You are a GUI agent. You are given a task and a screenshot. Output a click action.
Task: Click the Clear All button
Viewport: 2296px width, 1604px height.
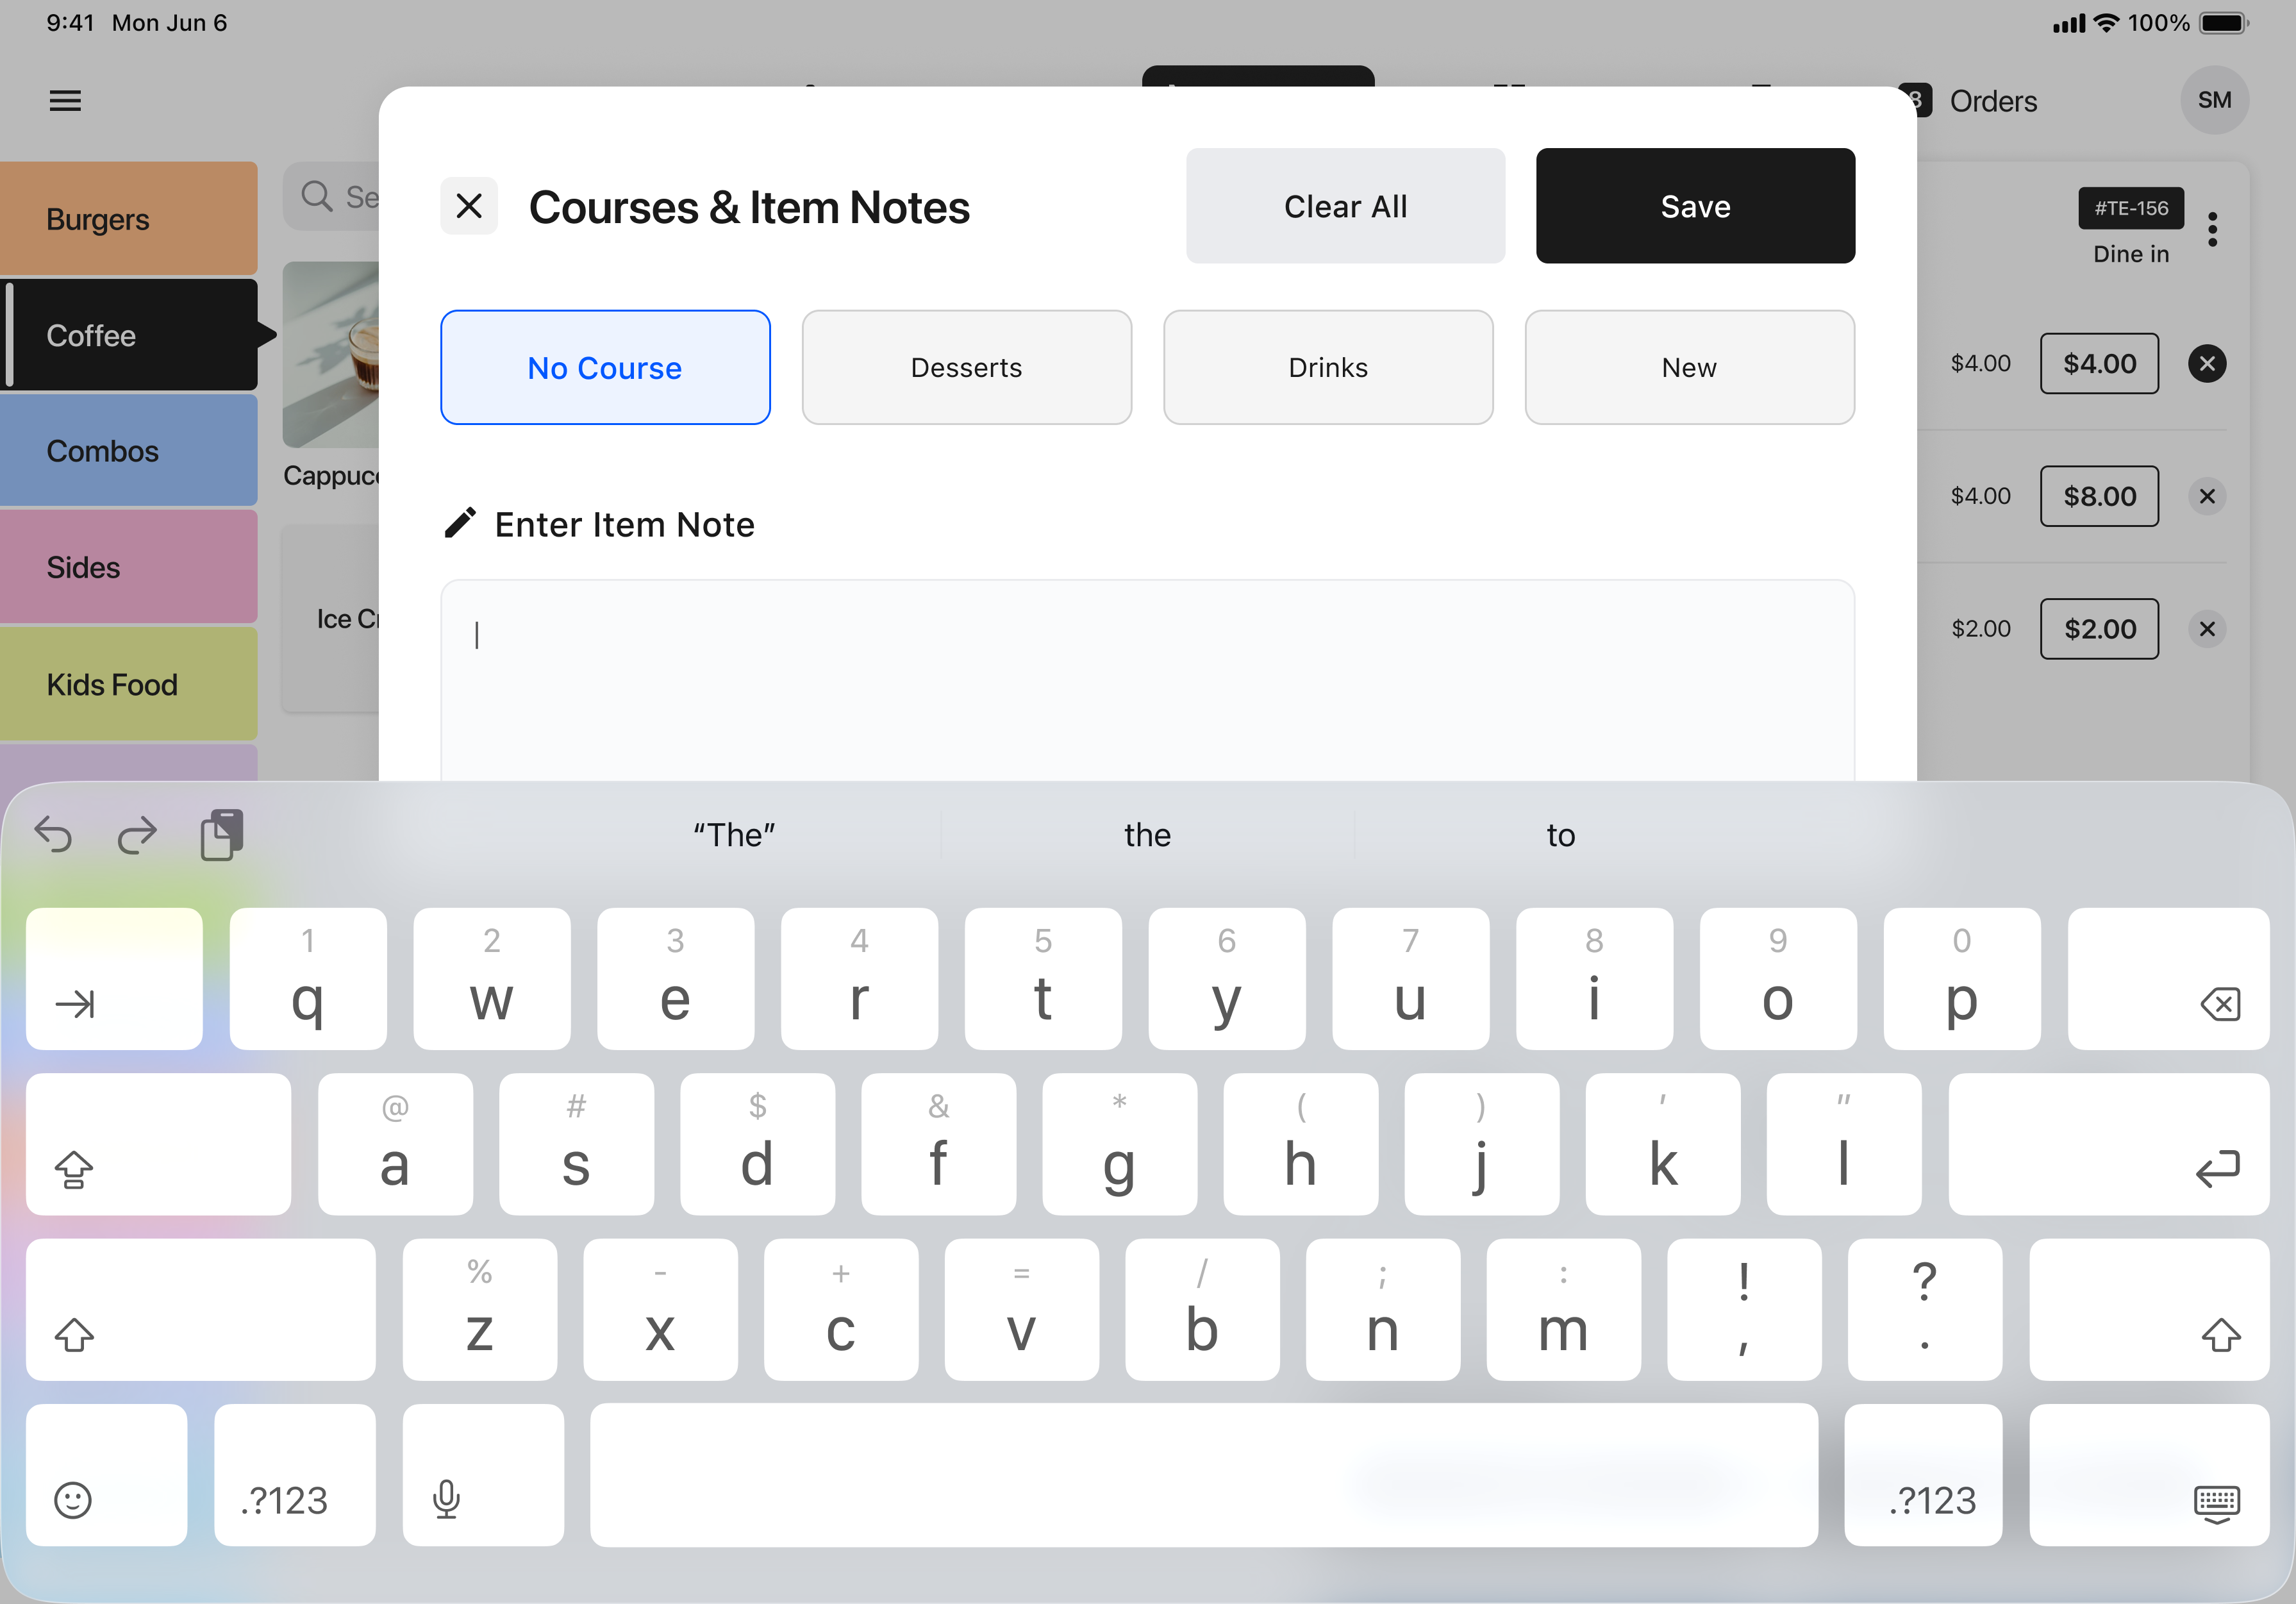[1345, 206]
